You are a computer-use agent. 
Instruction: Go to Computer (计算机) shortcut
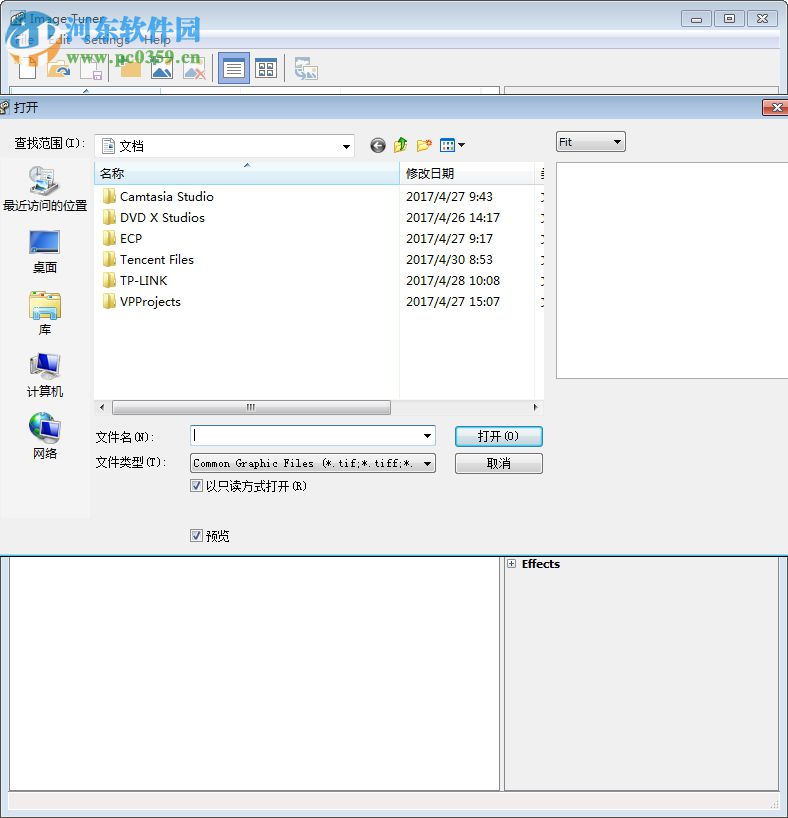coord(45,376)
